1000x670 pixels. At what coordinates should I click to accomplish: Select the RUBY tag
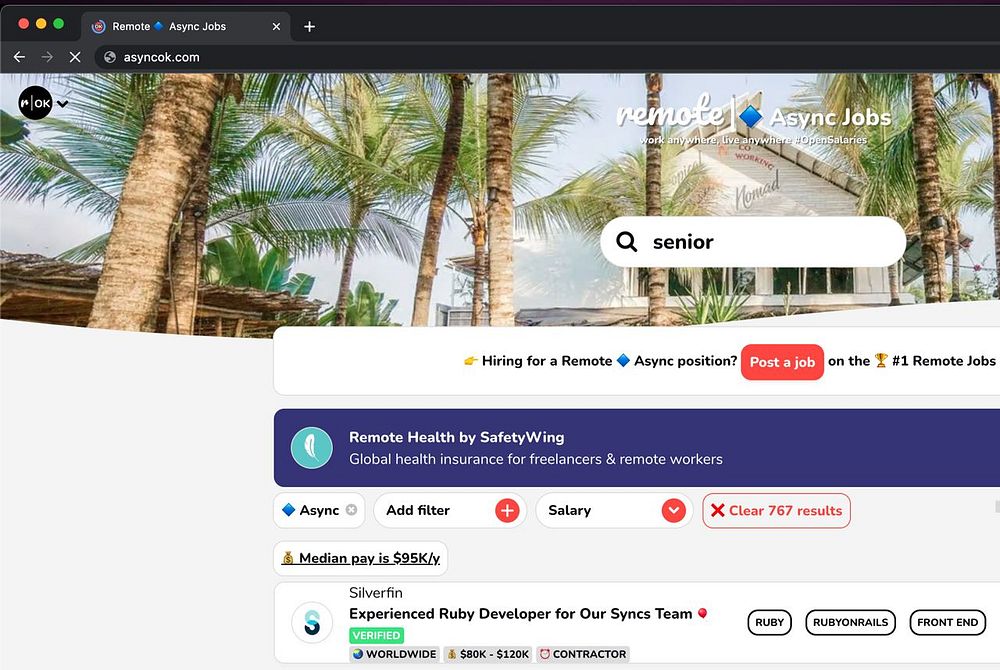pos(769,622)
